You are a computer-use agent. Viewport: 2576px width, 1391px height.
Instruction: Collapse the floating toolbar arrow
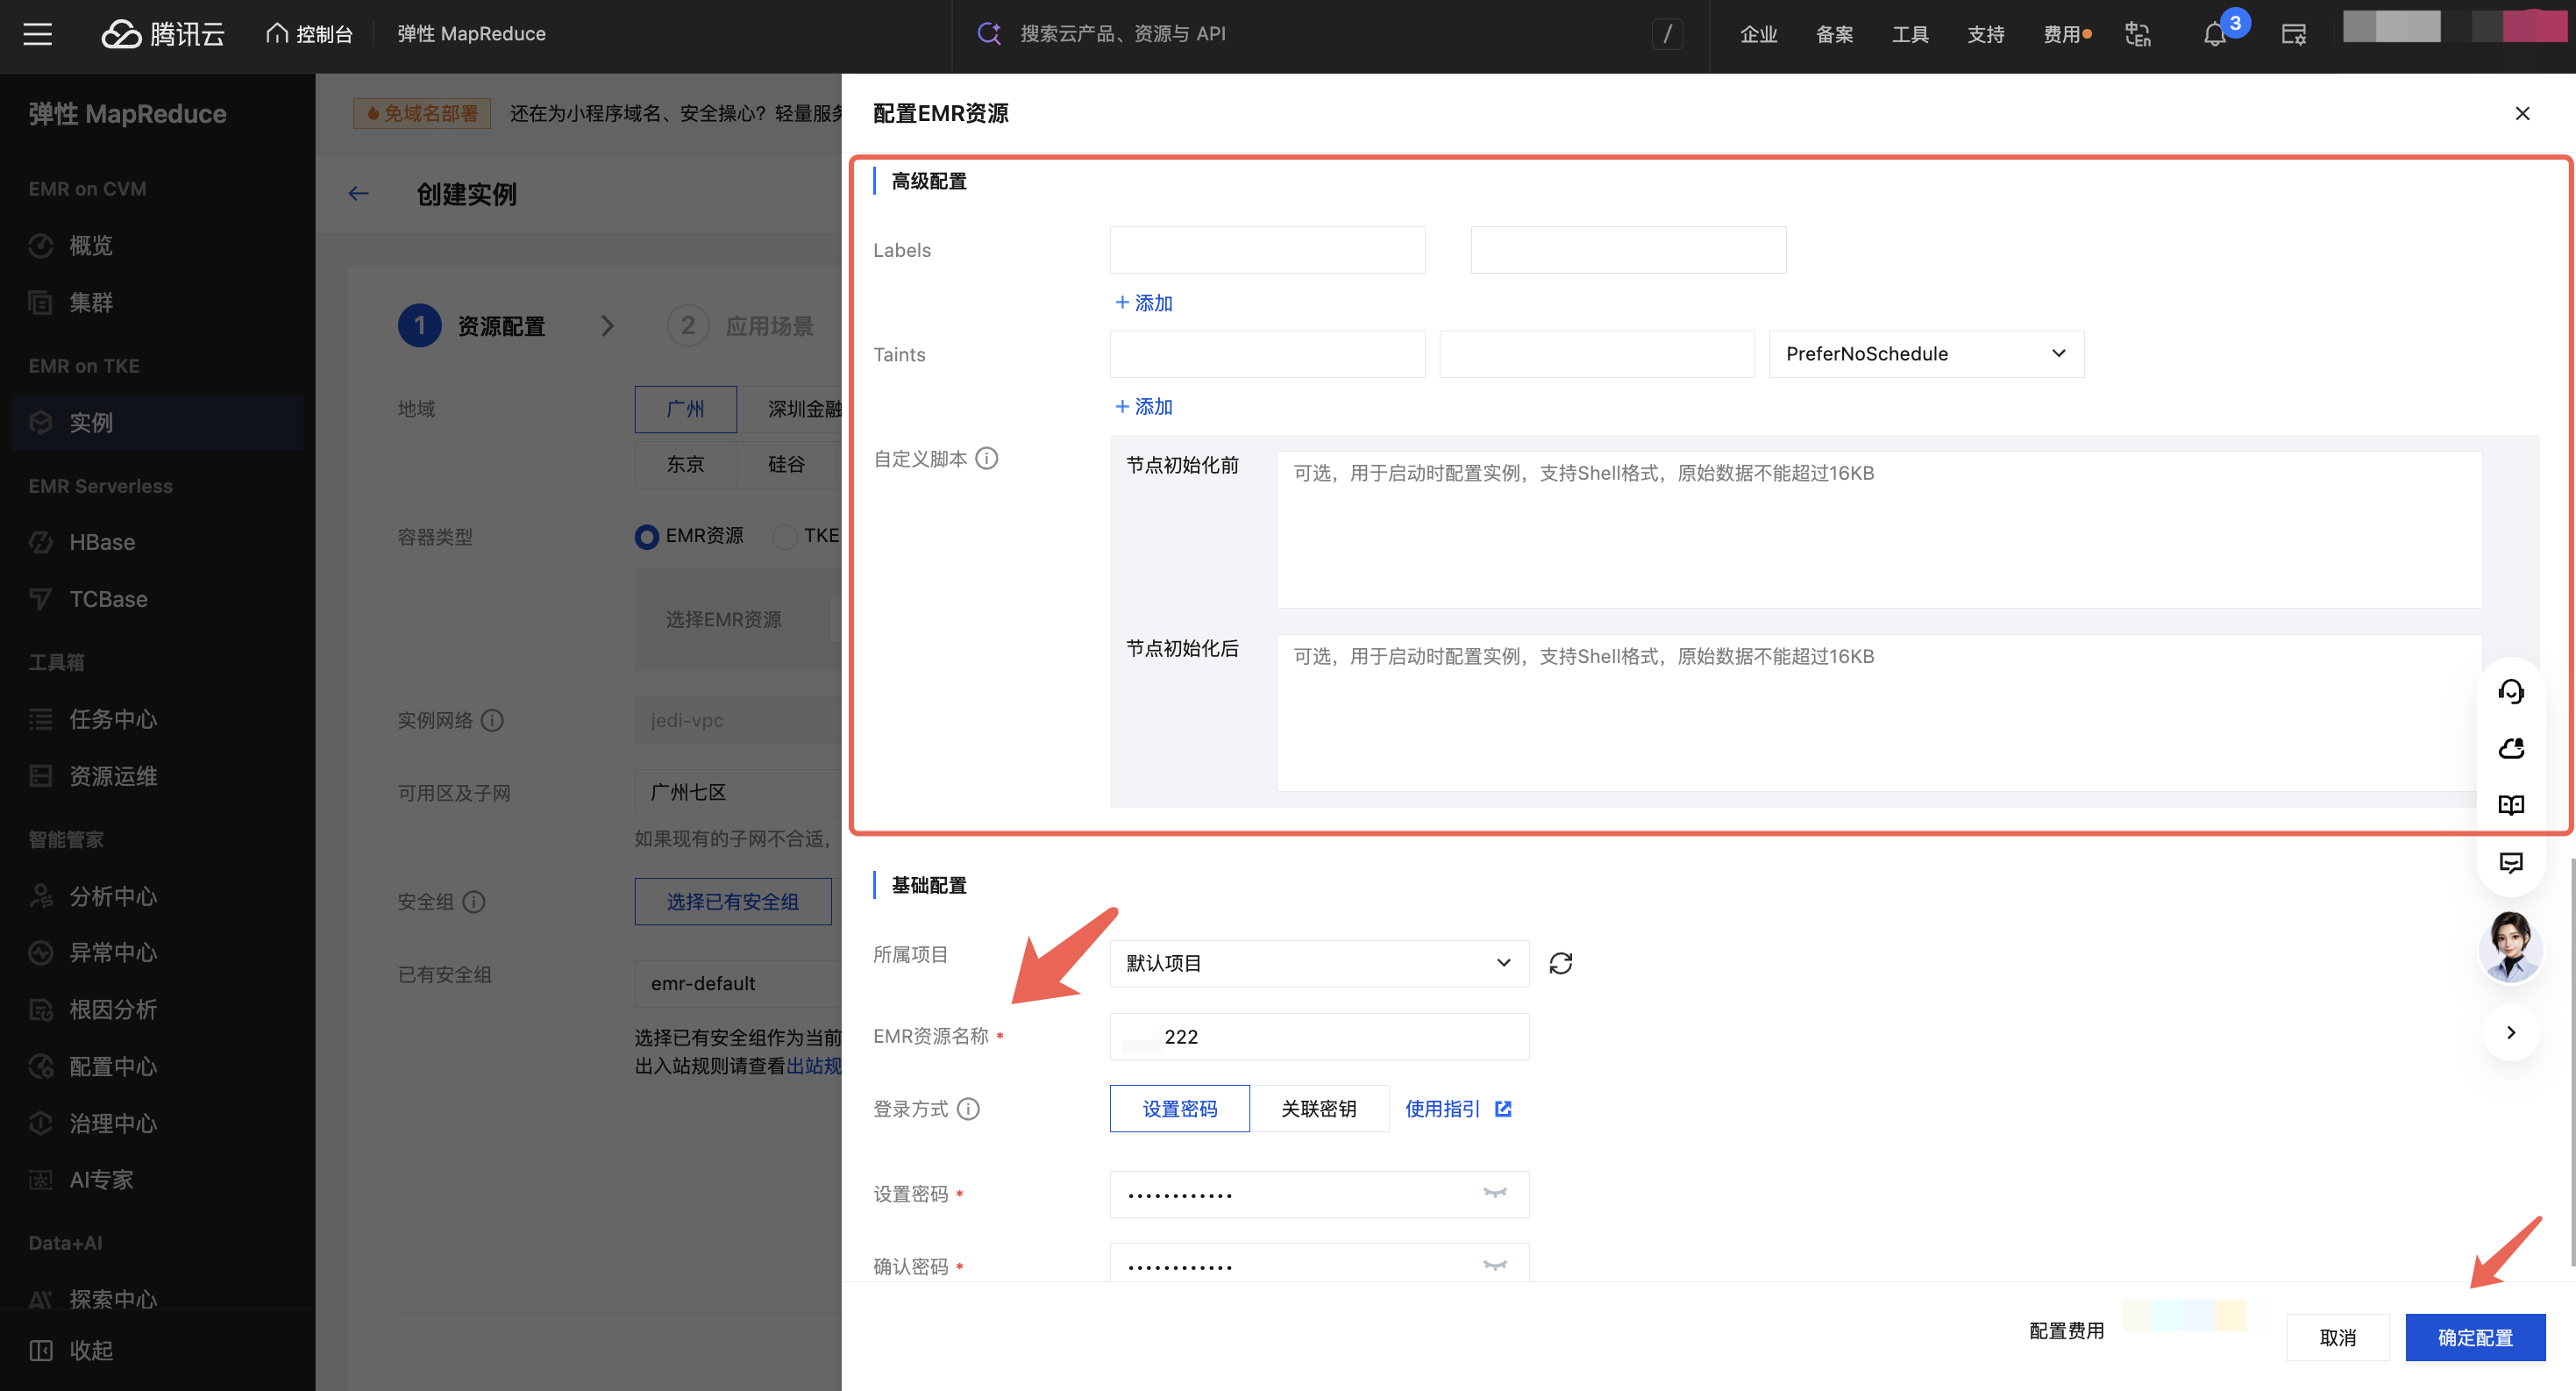[2511, 1033]
